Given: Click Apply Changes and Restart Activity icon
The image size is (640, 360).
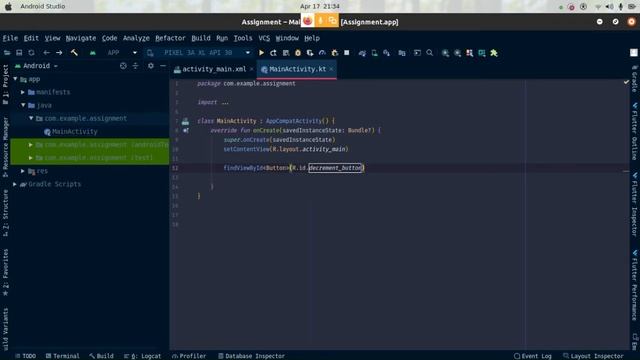Looking at the screenshot, I should (x=273, y=53).
